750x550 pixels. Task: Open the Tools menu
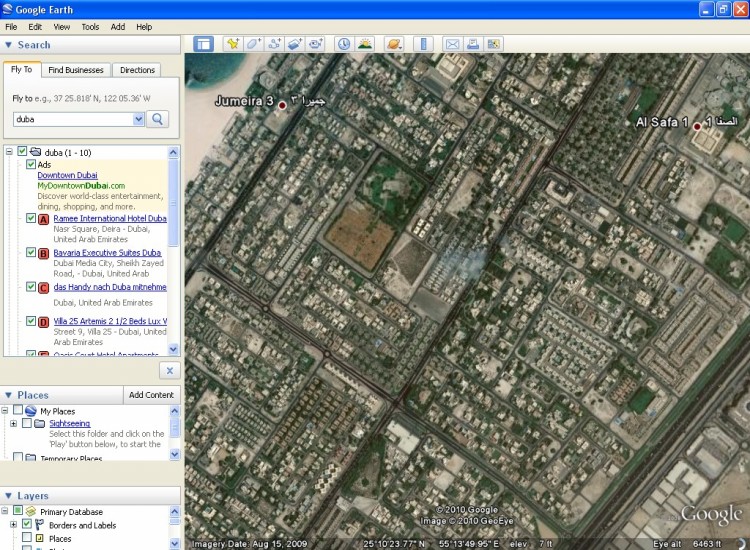click(x=90, y=27)
